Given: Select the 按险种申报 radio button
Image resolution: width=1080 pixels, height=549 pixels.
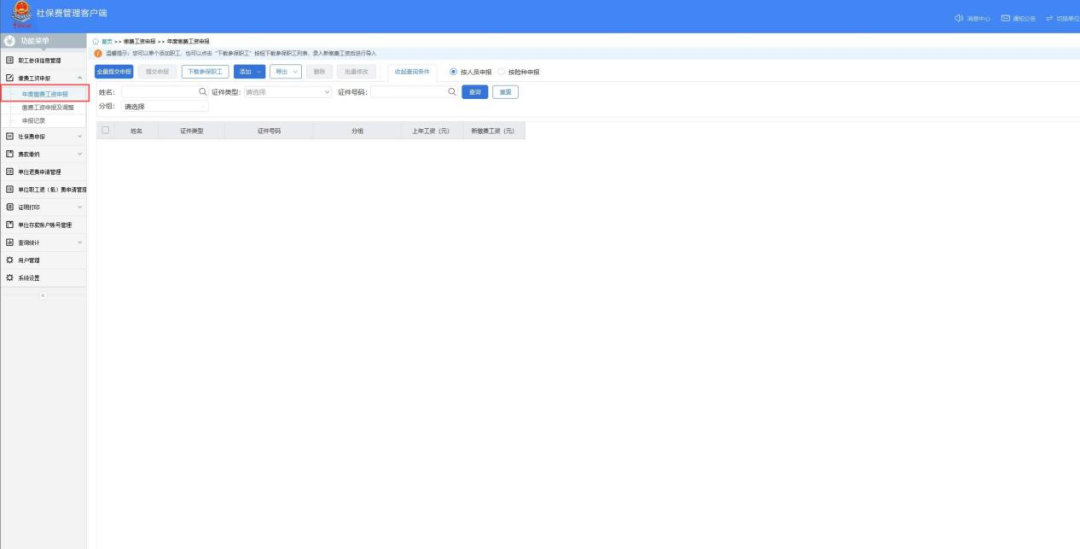Looking at the screenshot, I should (502, 72).
